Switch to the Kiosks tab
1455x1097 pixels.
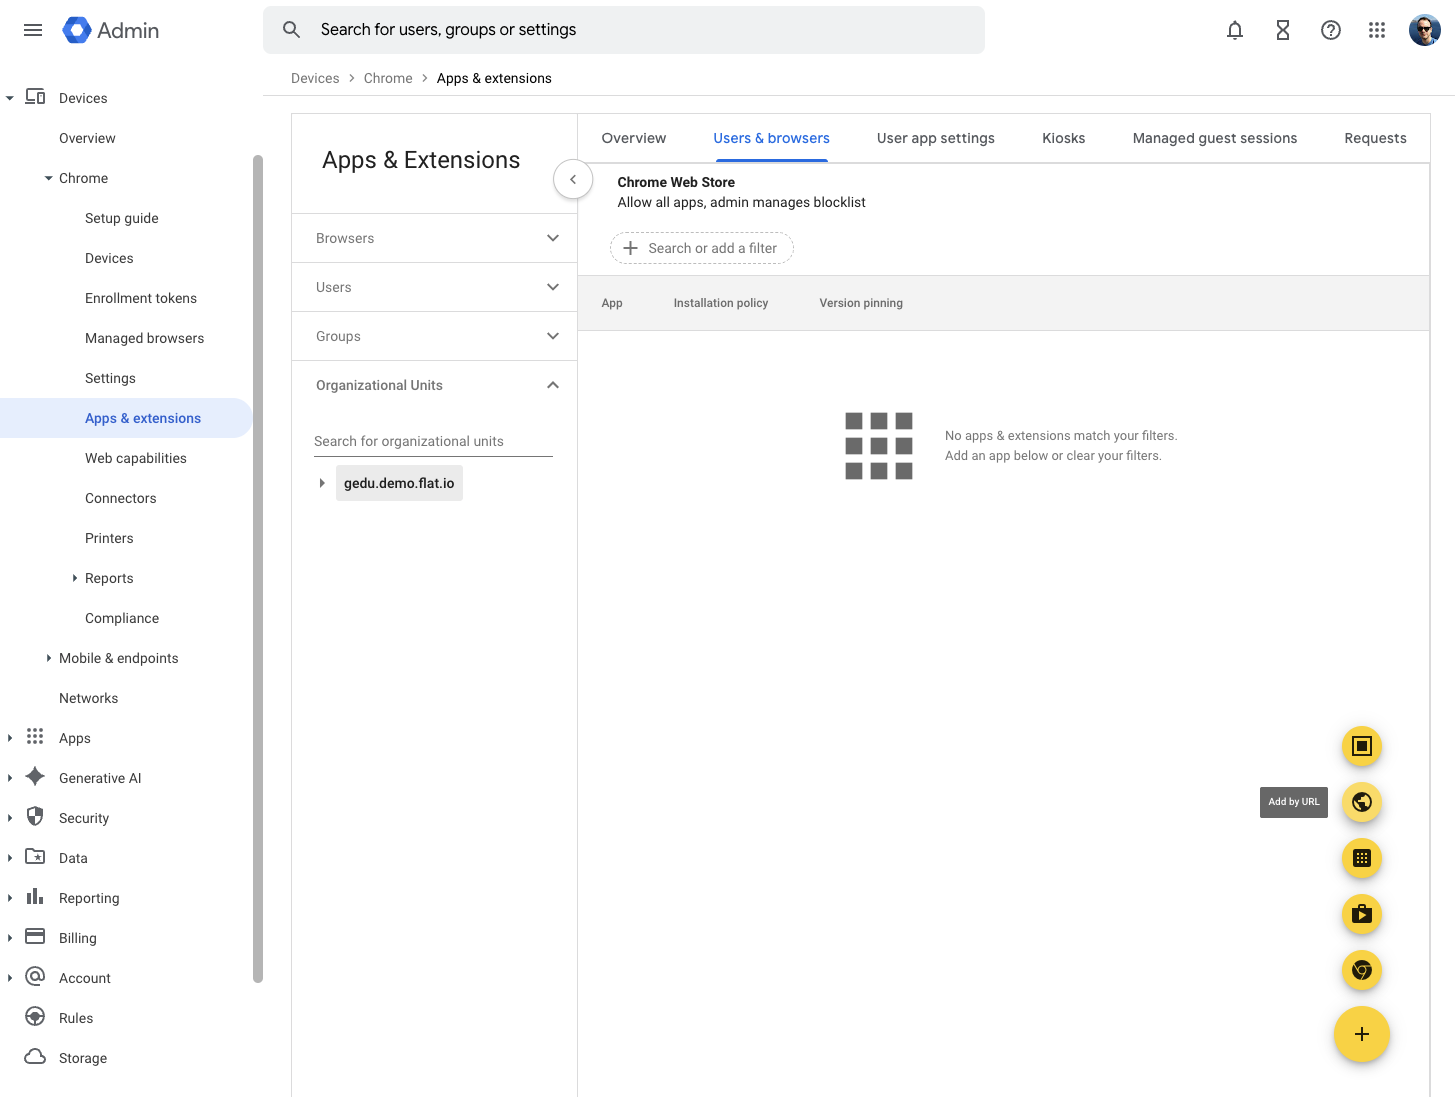coord(1063,138)
